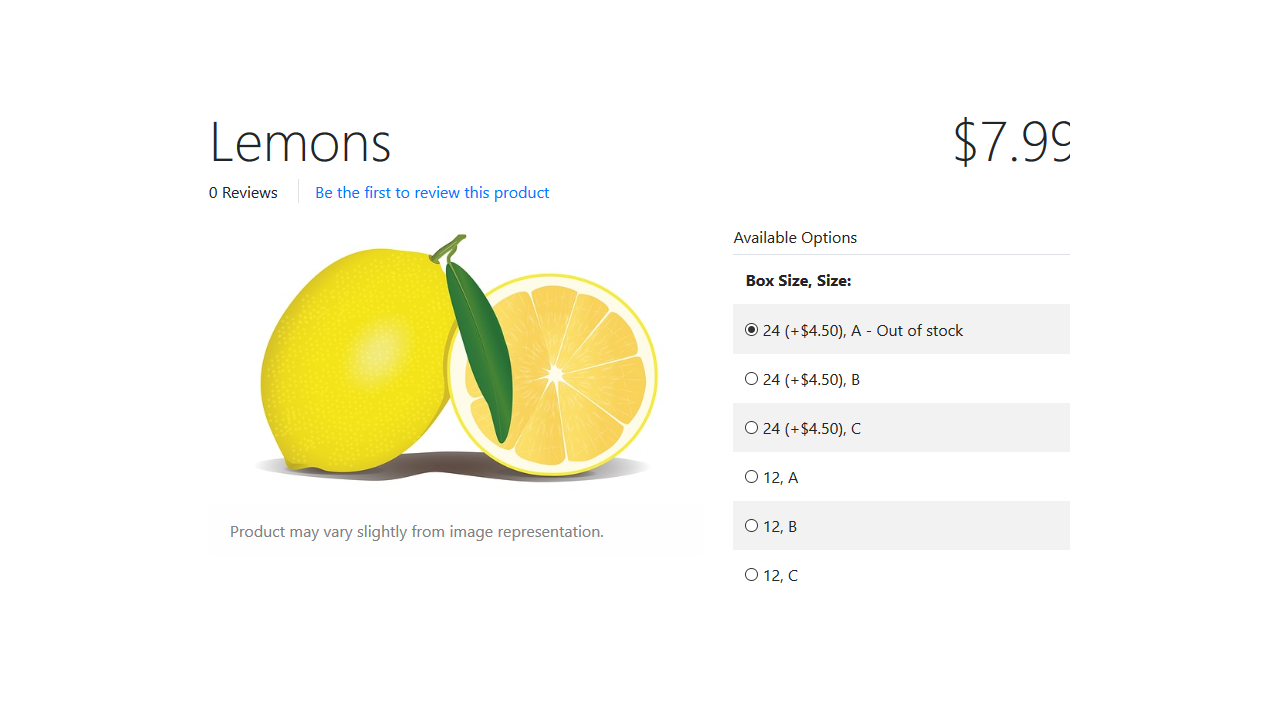Click the Available Options heading

[795, 238]
